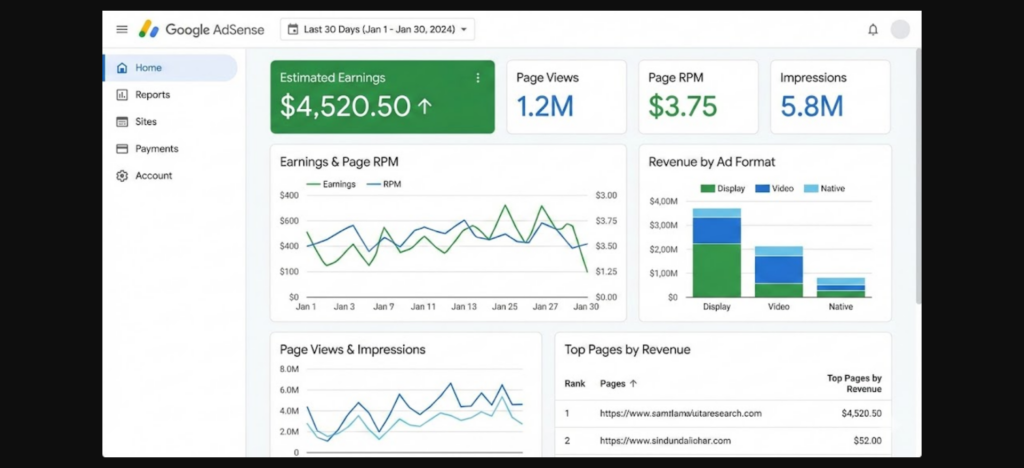The image size is (1024, 468).
Task: Click the Estimated Earnings green card
Action: (x=383, y=97)
